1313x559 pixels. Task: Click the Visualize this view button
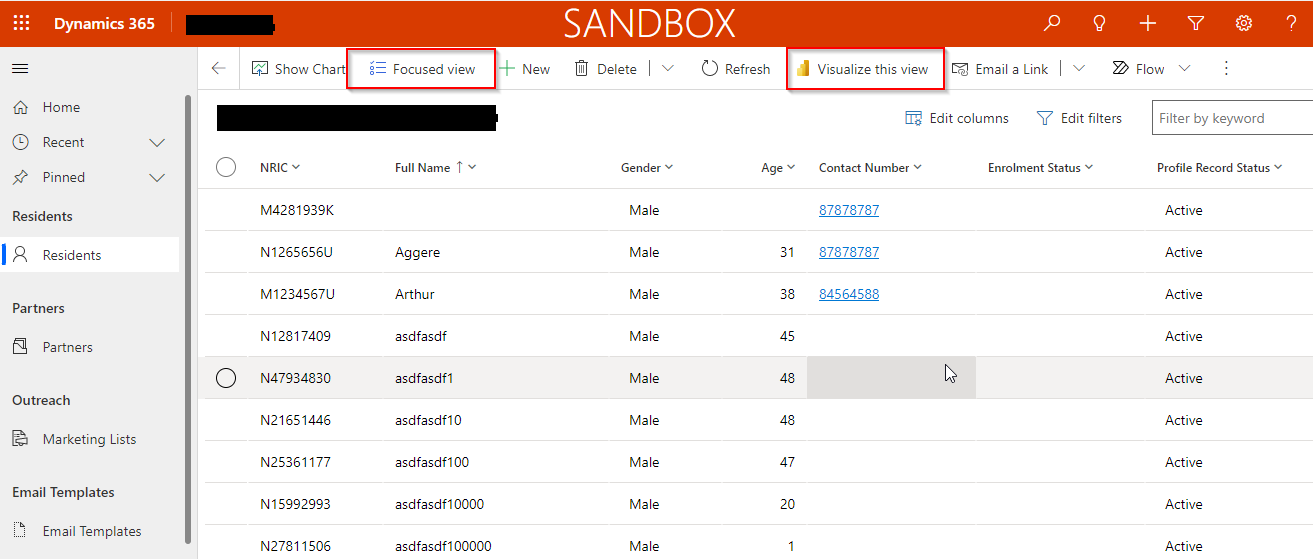click(x=864, y=69)
